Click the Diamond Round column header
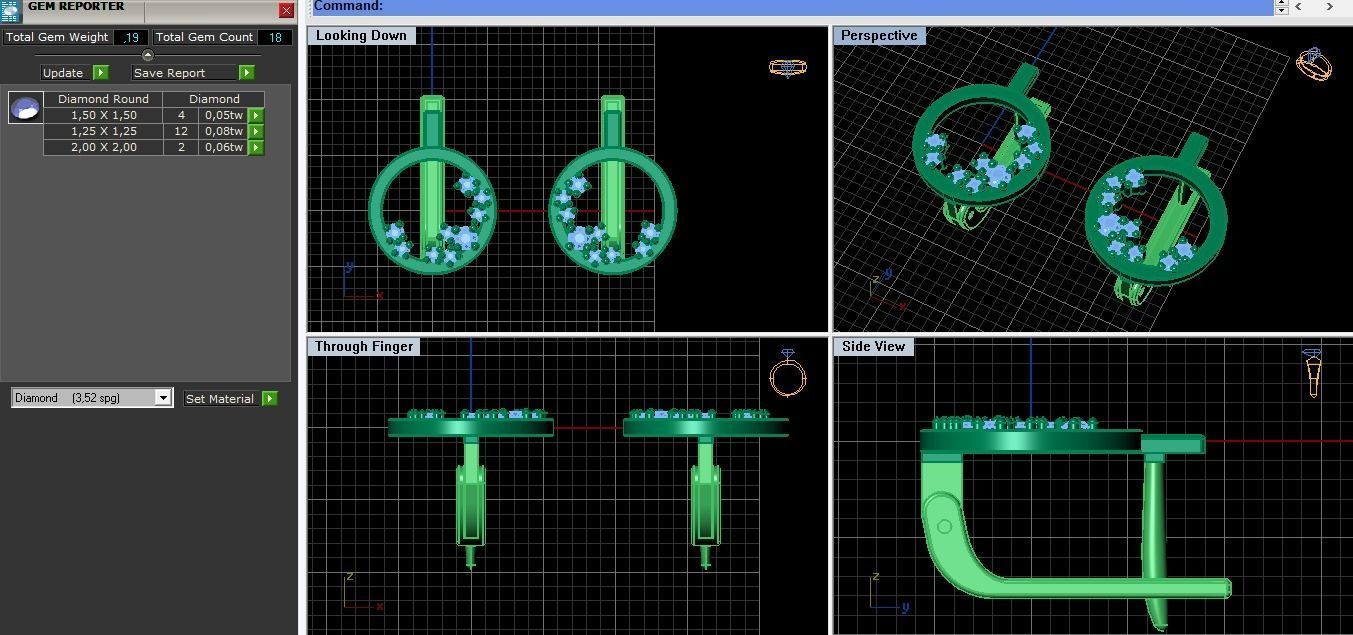Screen dimensions: 1353x635 tap(103, 99)
